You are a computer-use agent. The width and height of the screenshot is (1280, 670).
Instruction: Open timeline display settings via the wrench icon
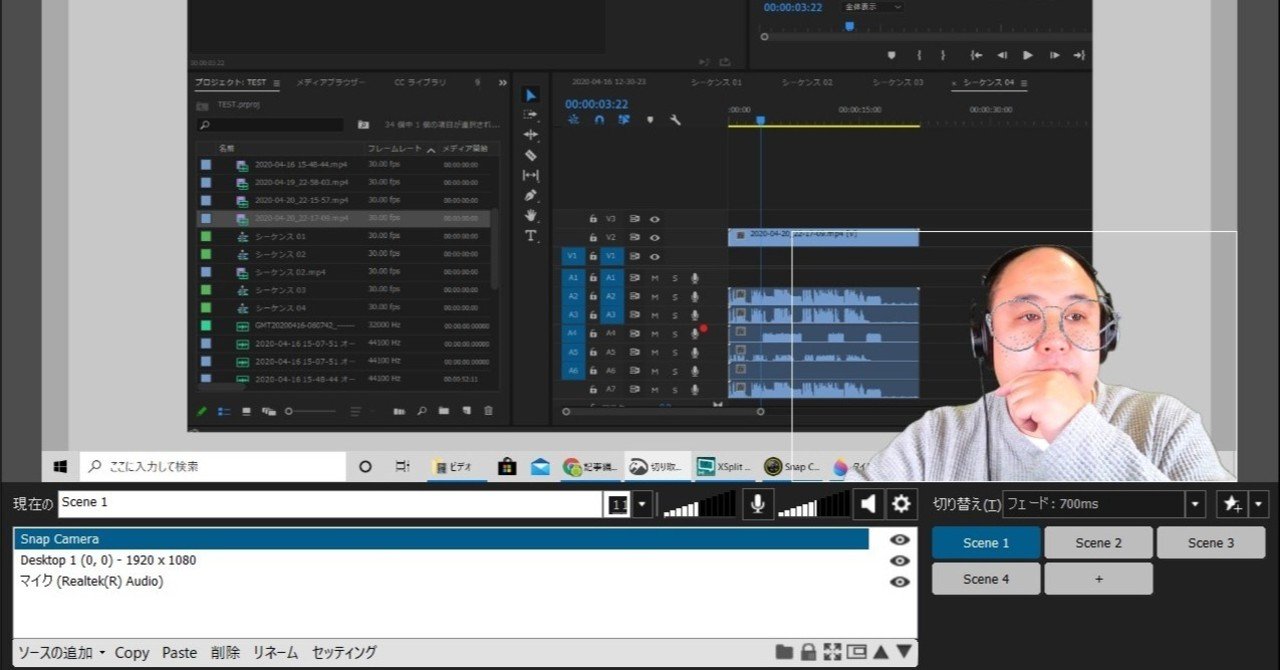(x=675, y=119)
